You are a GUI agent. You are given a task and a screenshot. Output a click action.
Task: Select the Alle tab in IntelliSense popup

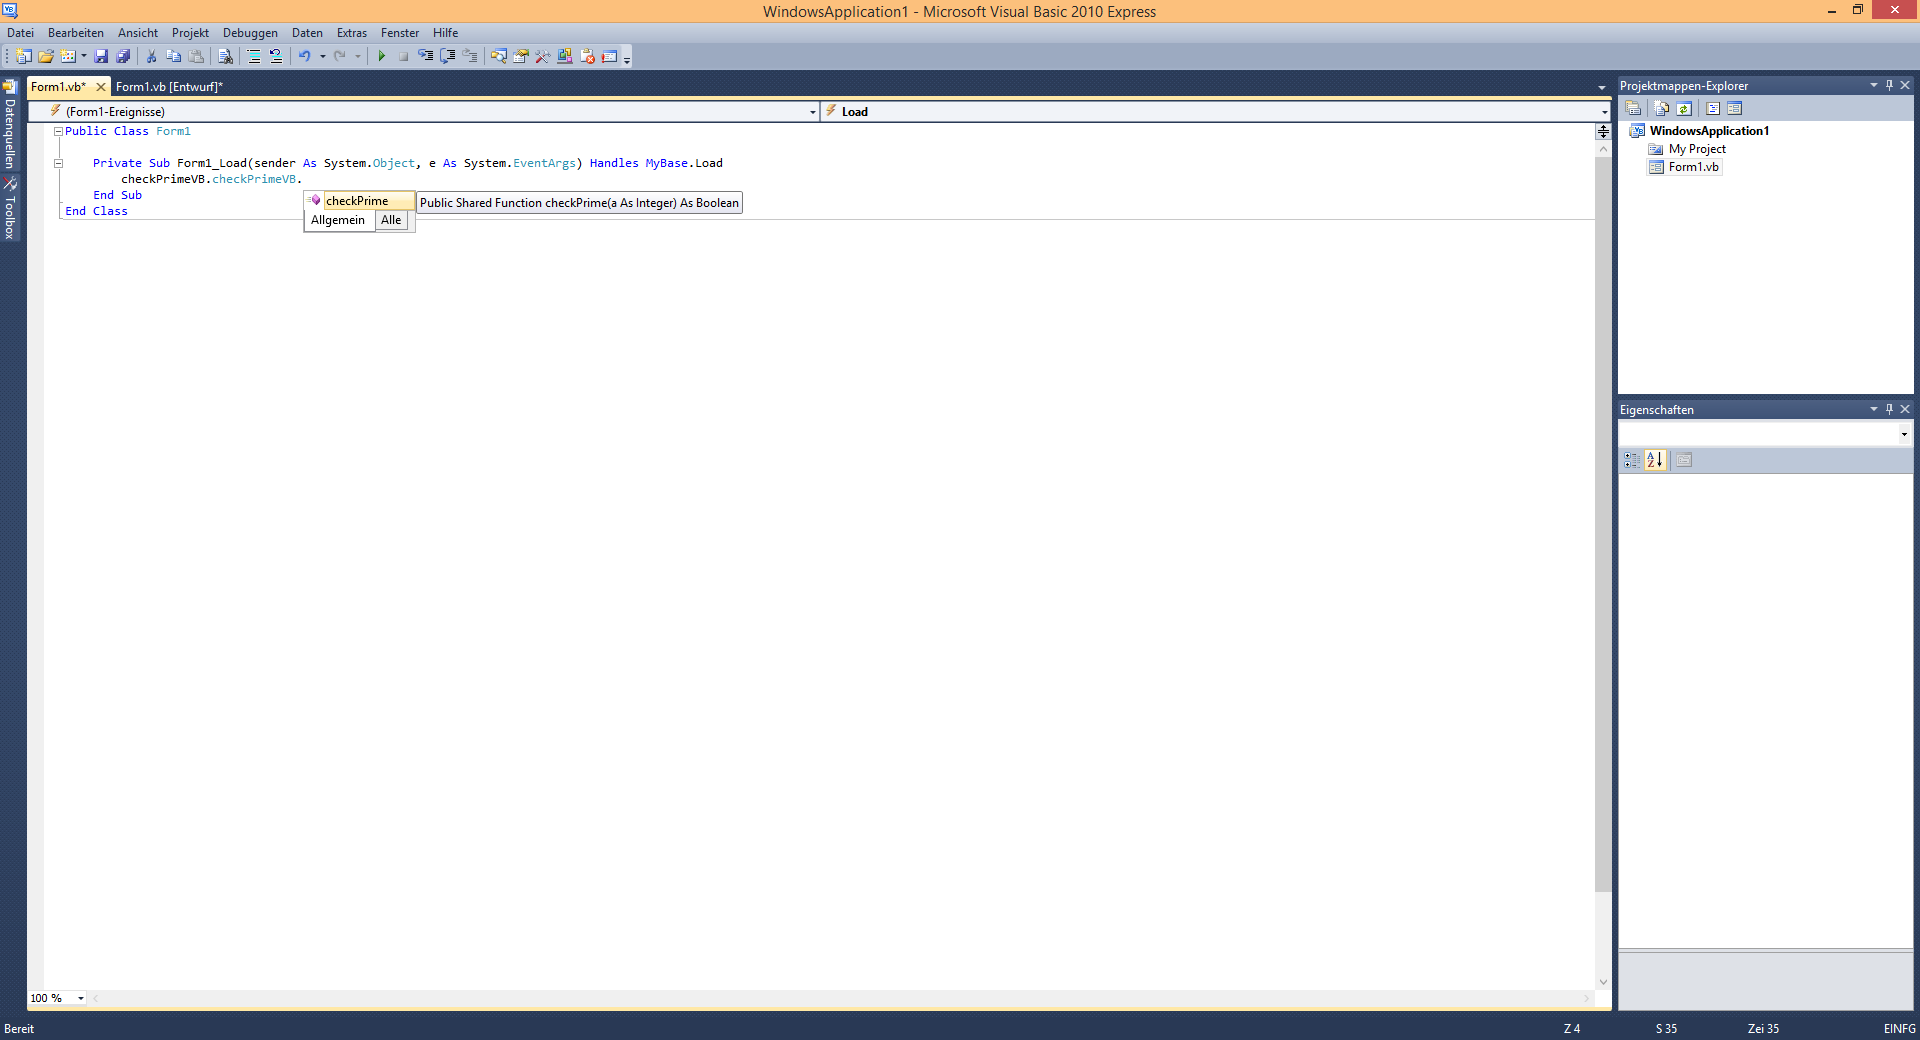coord(391,220)
